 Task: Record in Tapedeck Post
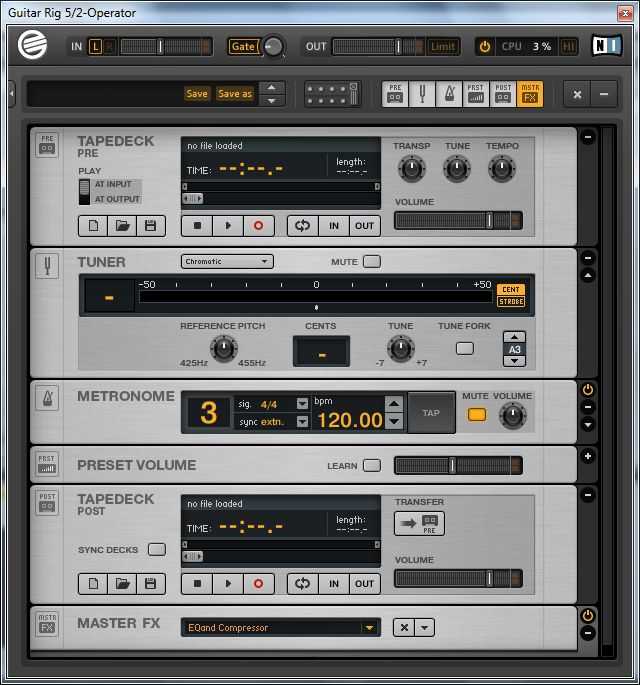259,584
